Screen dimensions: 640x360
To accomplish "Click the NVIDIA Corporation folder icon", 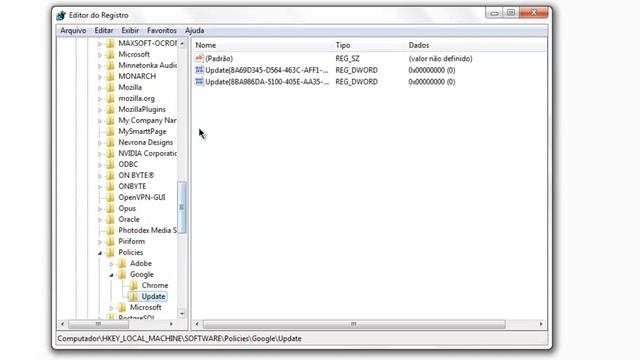I will pos(110,153).
